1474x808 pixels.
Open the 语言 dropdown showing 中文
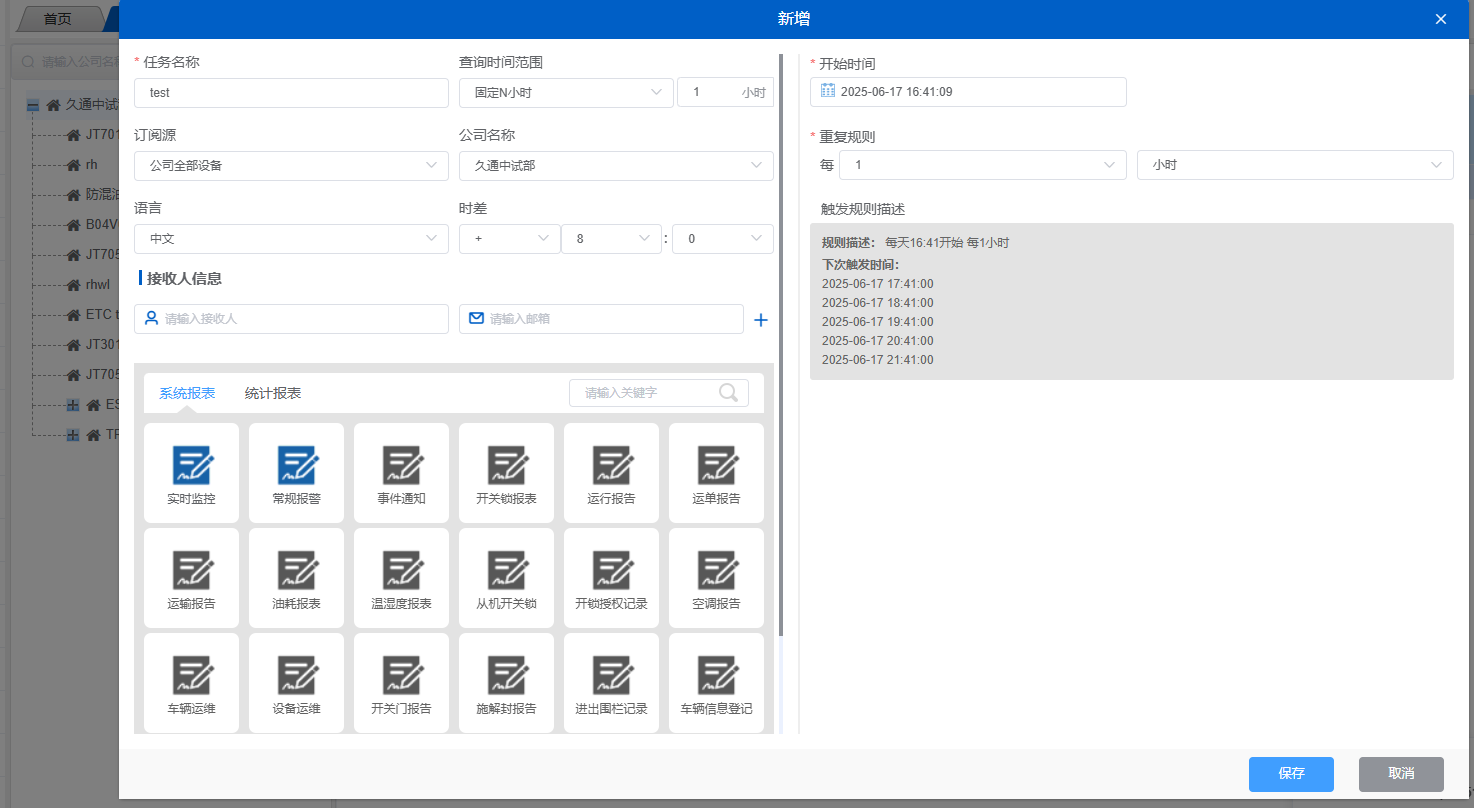291,239
